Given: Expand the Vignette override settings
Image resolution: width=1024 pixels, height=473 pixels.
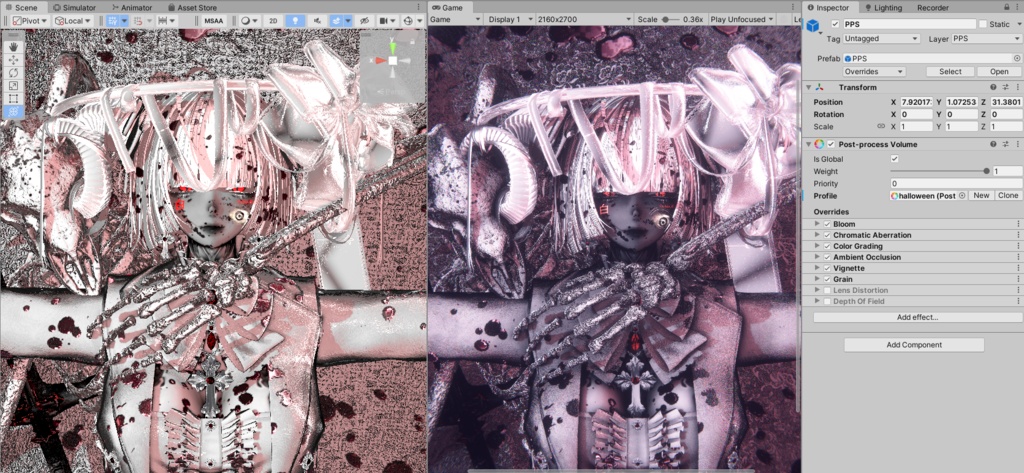Looking at the screenshot, I should [817, 269].
